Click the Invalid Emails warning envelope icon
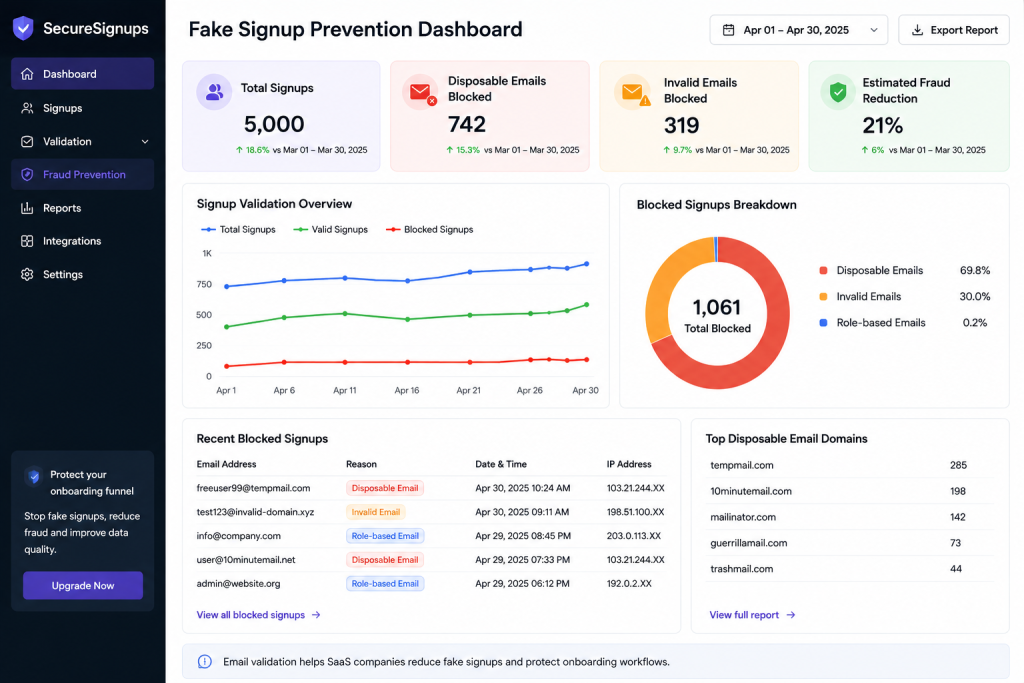 tap(633, 92)
